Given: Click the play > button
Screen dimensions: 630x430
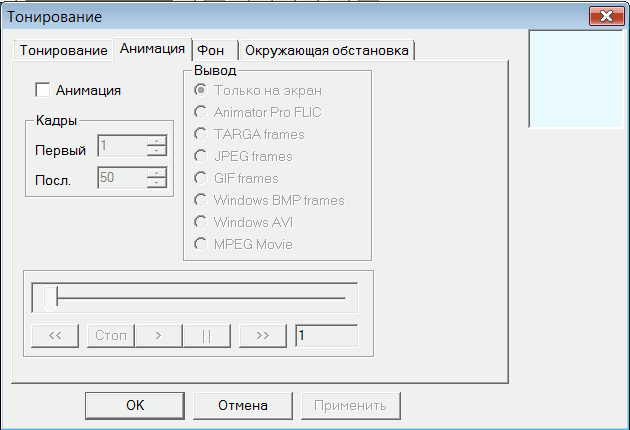Looking at the screenshot, I should 158,335.
